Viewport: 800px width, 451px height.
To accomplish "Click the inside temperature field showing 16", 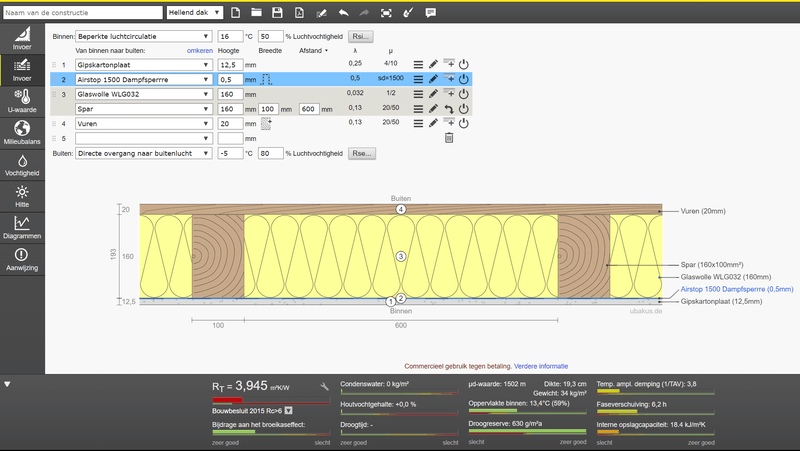I will click(x=230, y=36).
